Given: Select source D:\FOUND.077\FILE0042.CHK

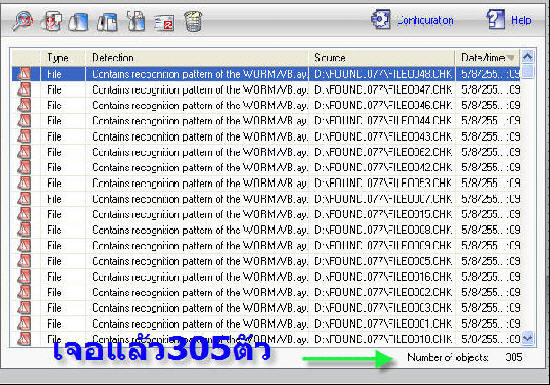Looking at the screenshot, I should 383,168.
